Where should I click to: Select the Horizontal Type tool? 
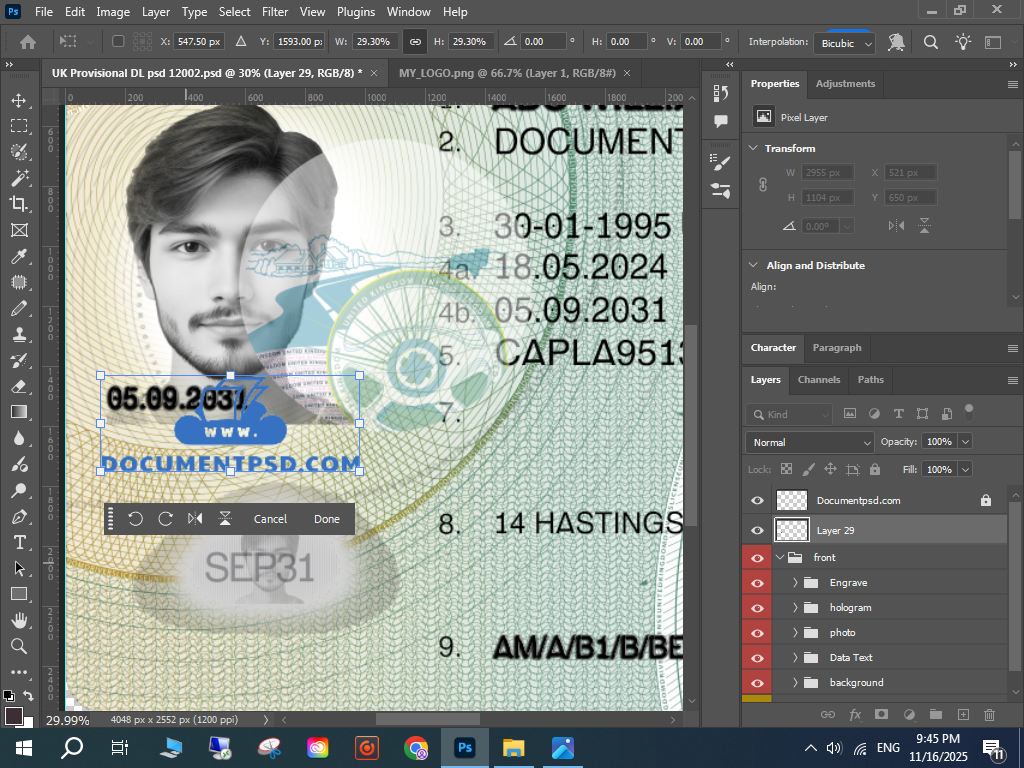18,542
